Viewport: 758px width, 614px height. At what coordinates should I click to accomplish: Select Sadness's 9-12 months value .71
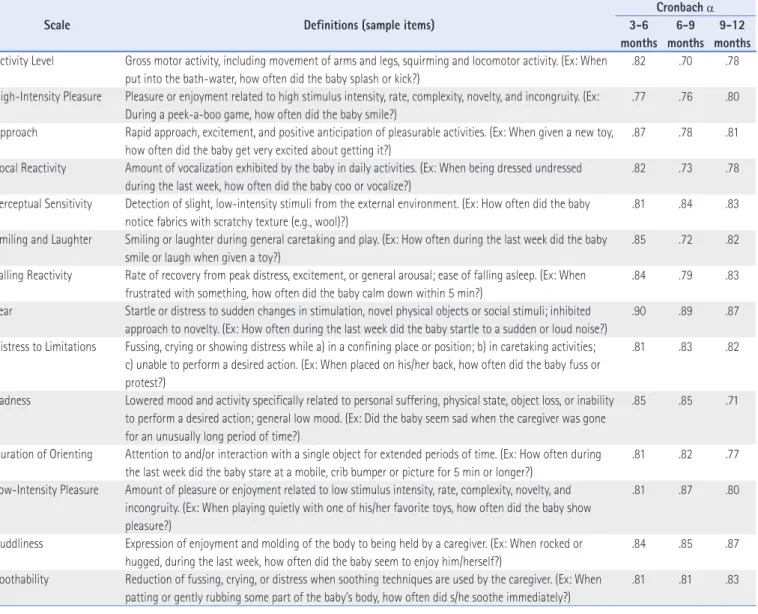[732, 401]
